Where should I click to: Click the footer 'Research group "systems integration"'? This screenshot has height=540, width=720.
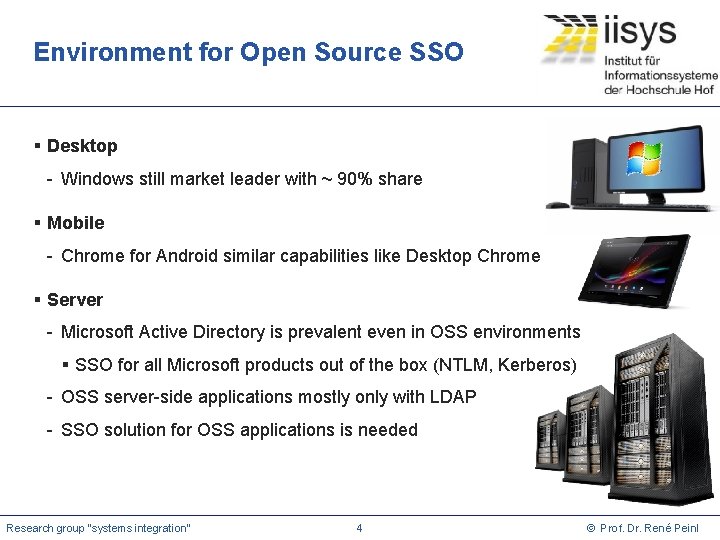click(98, 528)
